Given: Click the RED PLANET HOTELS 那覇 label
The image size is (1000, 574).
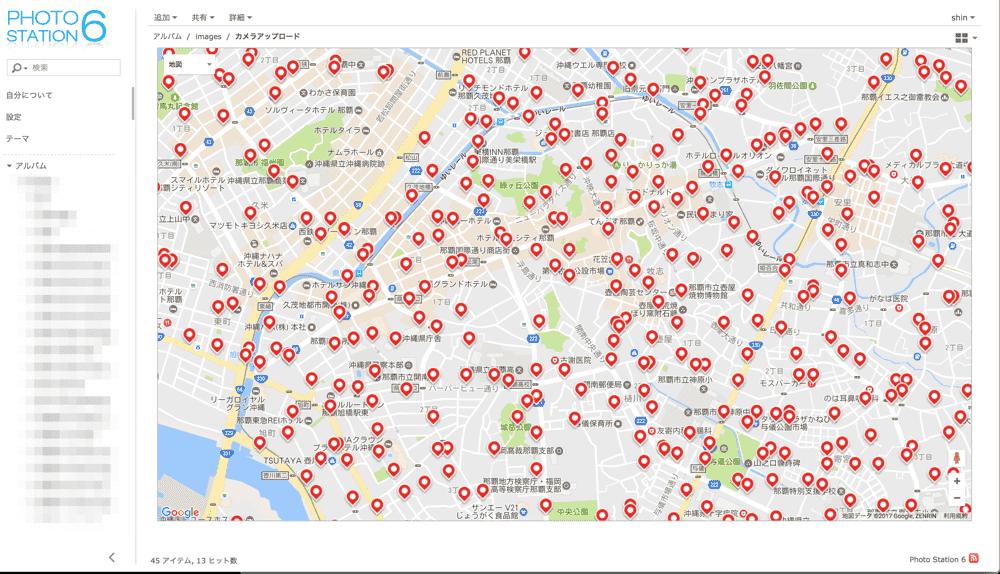Looking at the screenshot, I should [486, 56].
